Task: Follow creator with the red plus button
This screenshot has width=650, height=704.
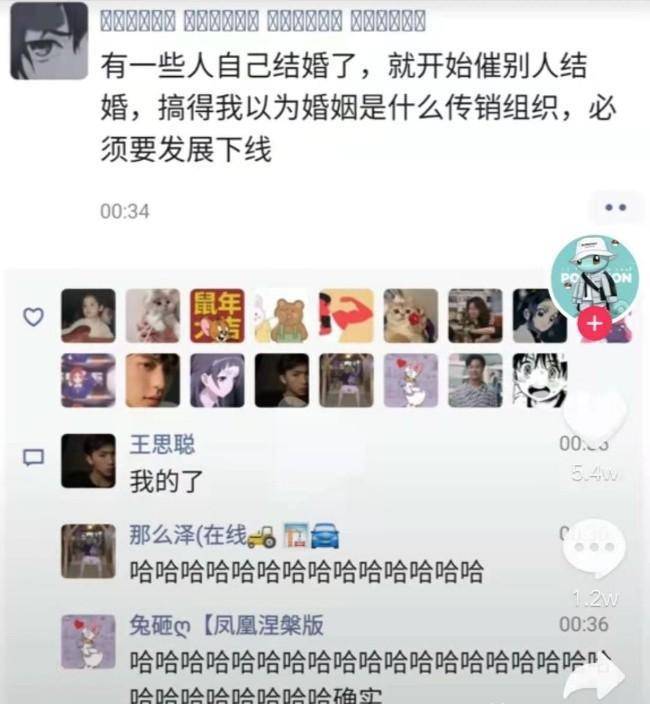Action: (594, 323)
